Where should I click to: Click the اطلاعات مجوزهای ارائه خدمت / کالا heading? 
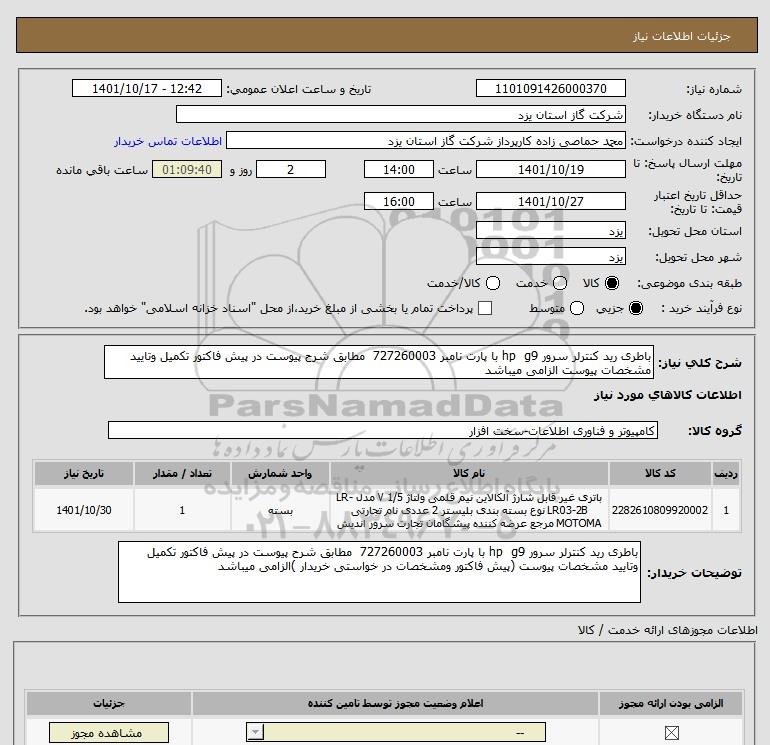pyautogui.click(x=668, y=630)
